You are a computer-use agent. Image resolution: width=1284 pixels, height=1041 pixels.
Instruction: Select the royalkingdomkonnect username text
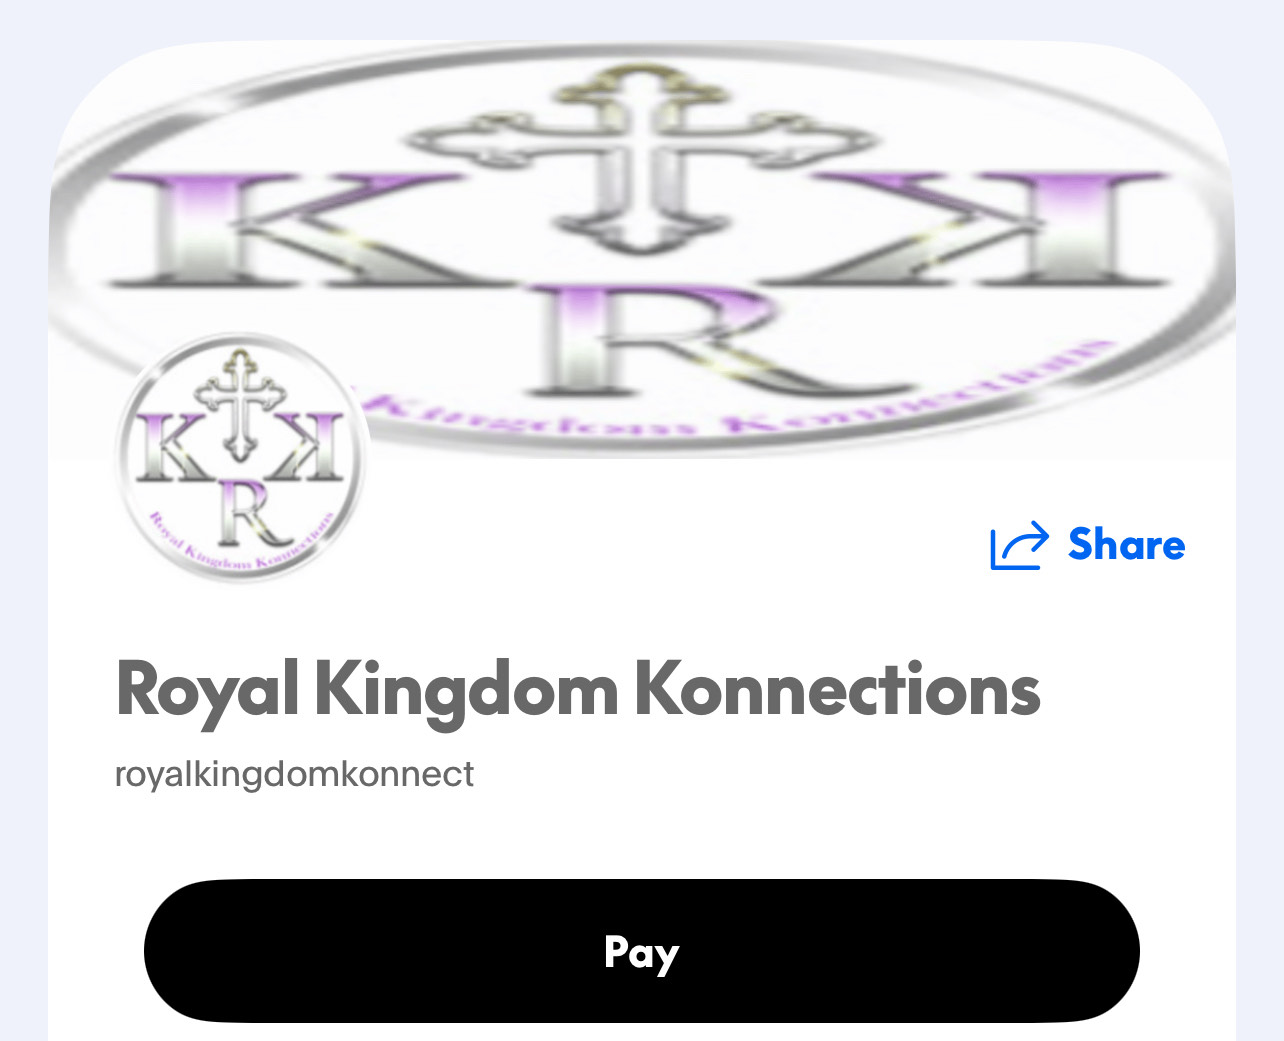click(x=295, y=774)
